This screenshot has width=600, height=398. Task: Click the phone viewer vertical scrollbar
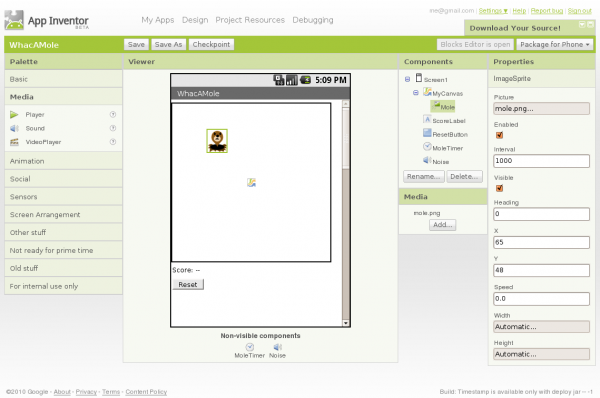pyautogui.click(x=346, y=213)
